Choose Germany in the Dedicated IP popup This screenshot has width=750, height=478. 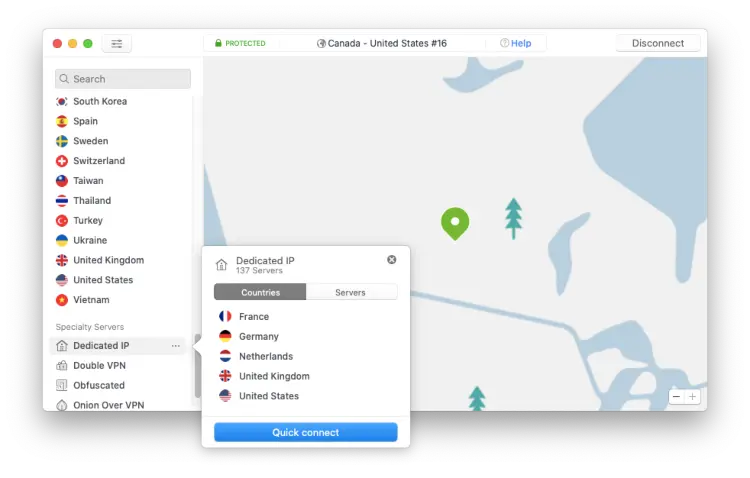259,336
